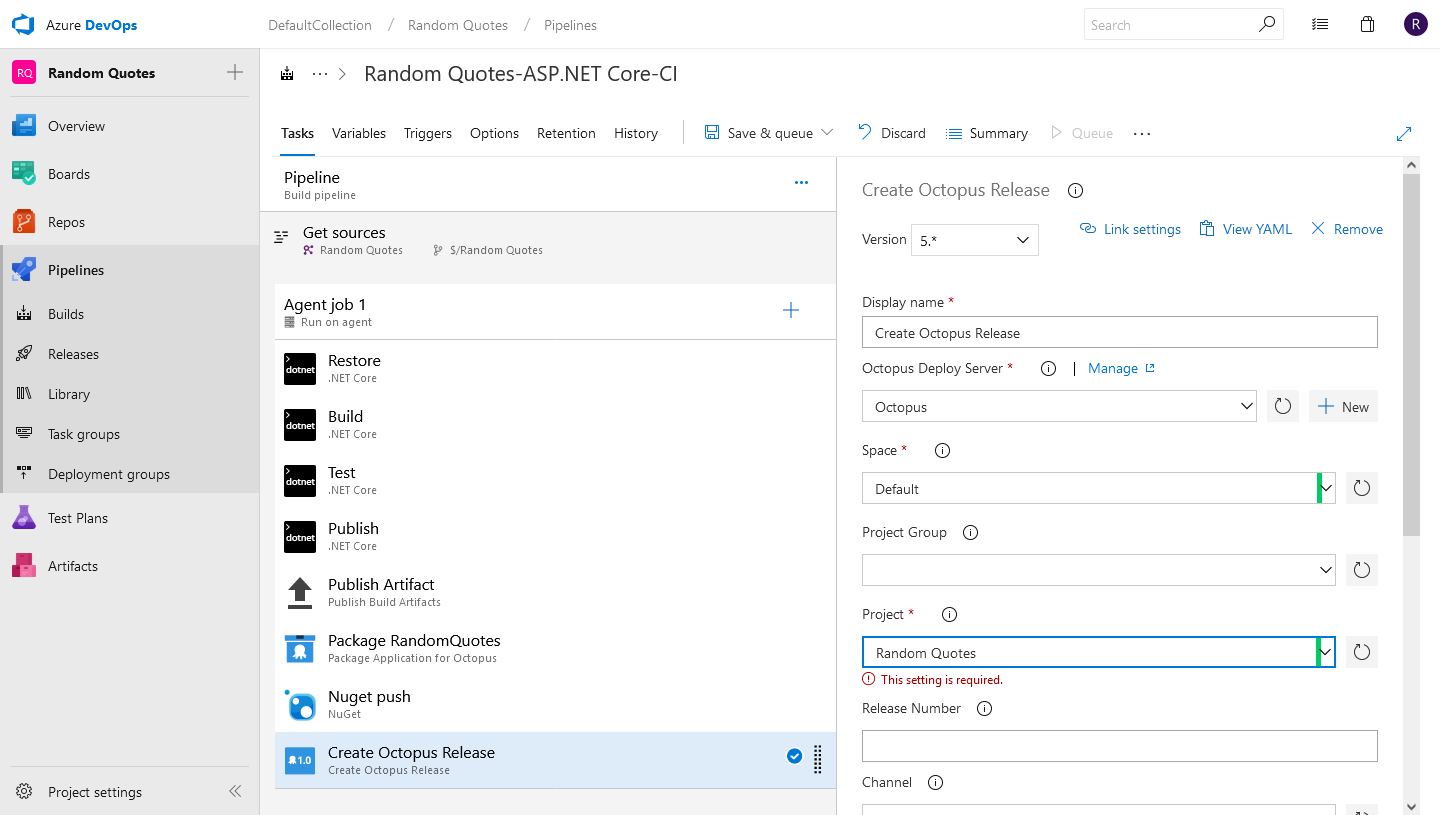Expand the empty Project Group dropdown

tap(1326, 570)
